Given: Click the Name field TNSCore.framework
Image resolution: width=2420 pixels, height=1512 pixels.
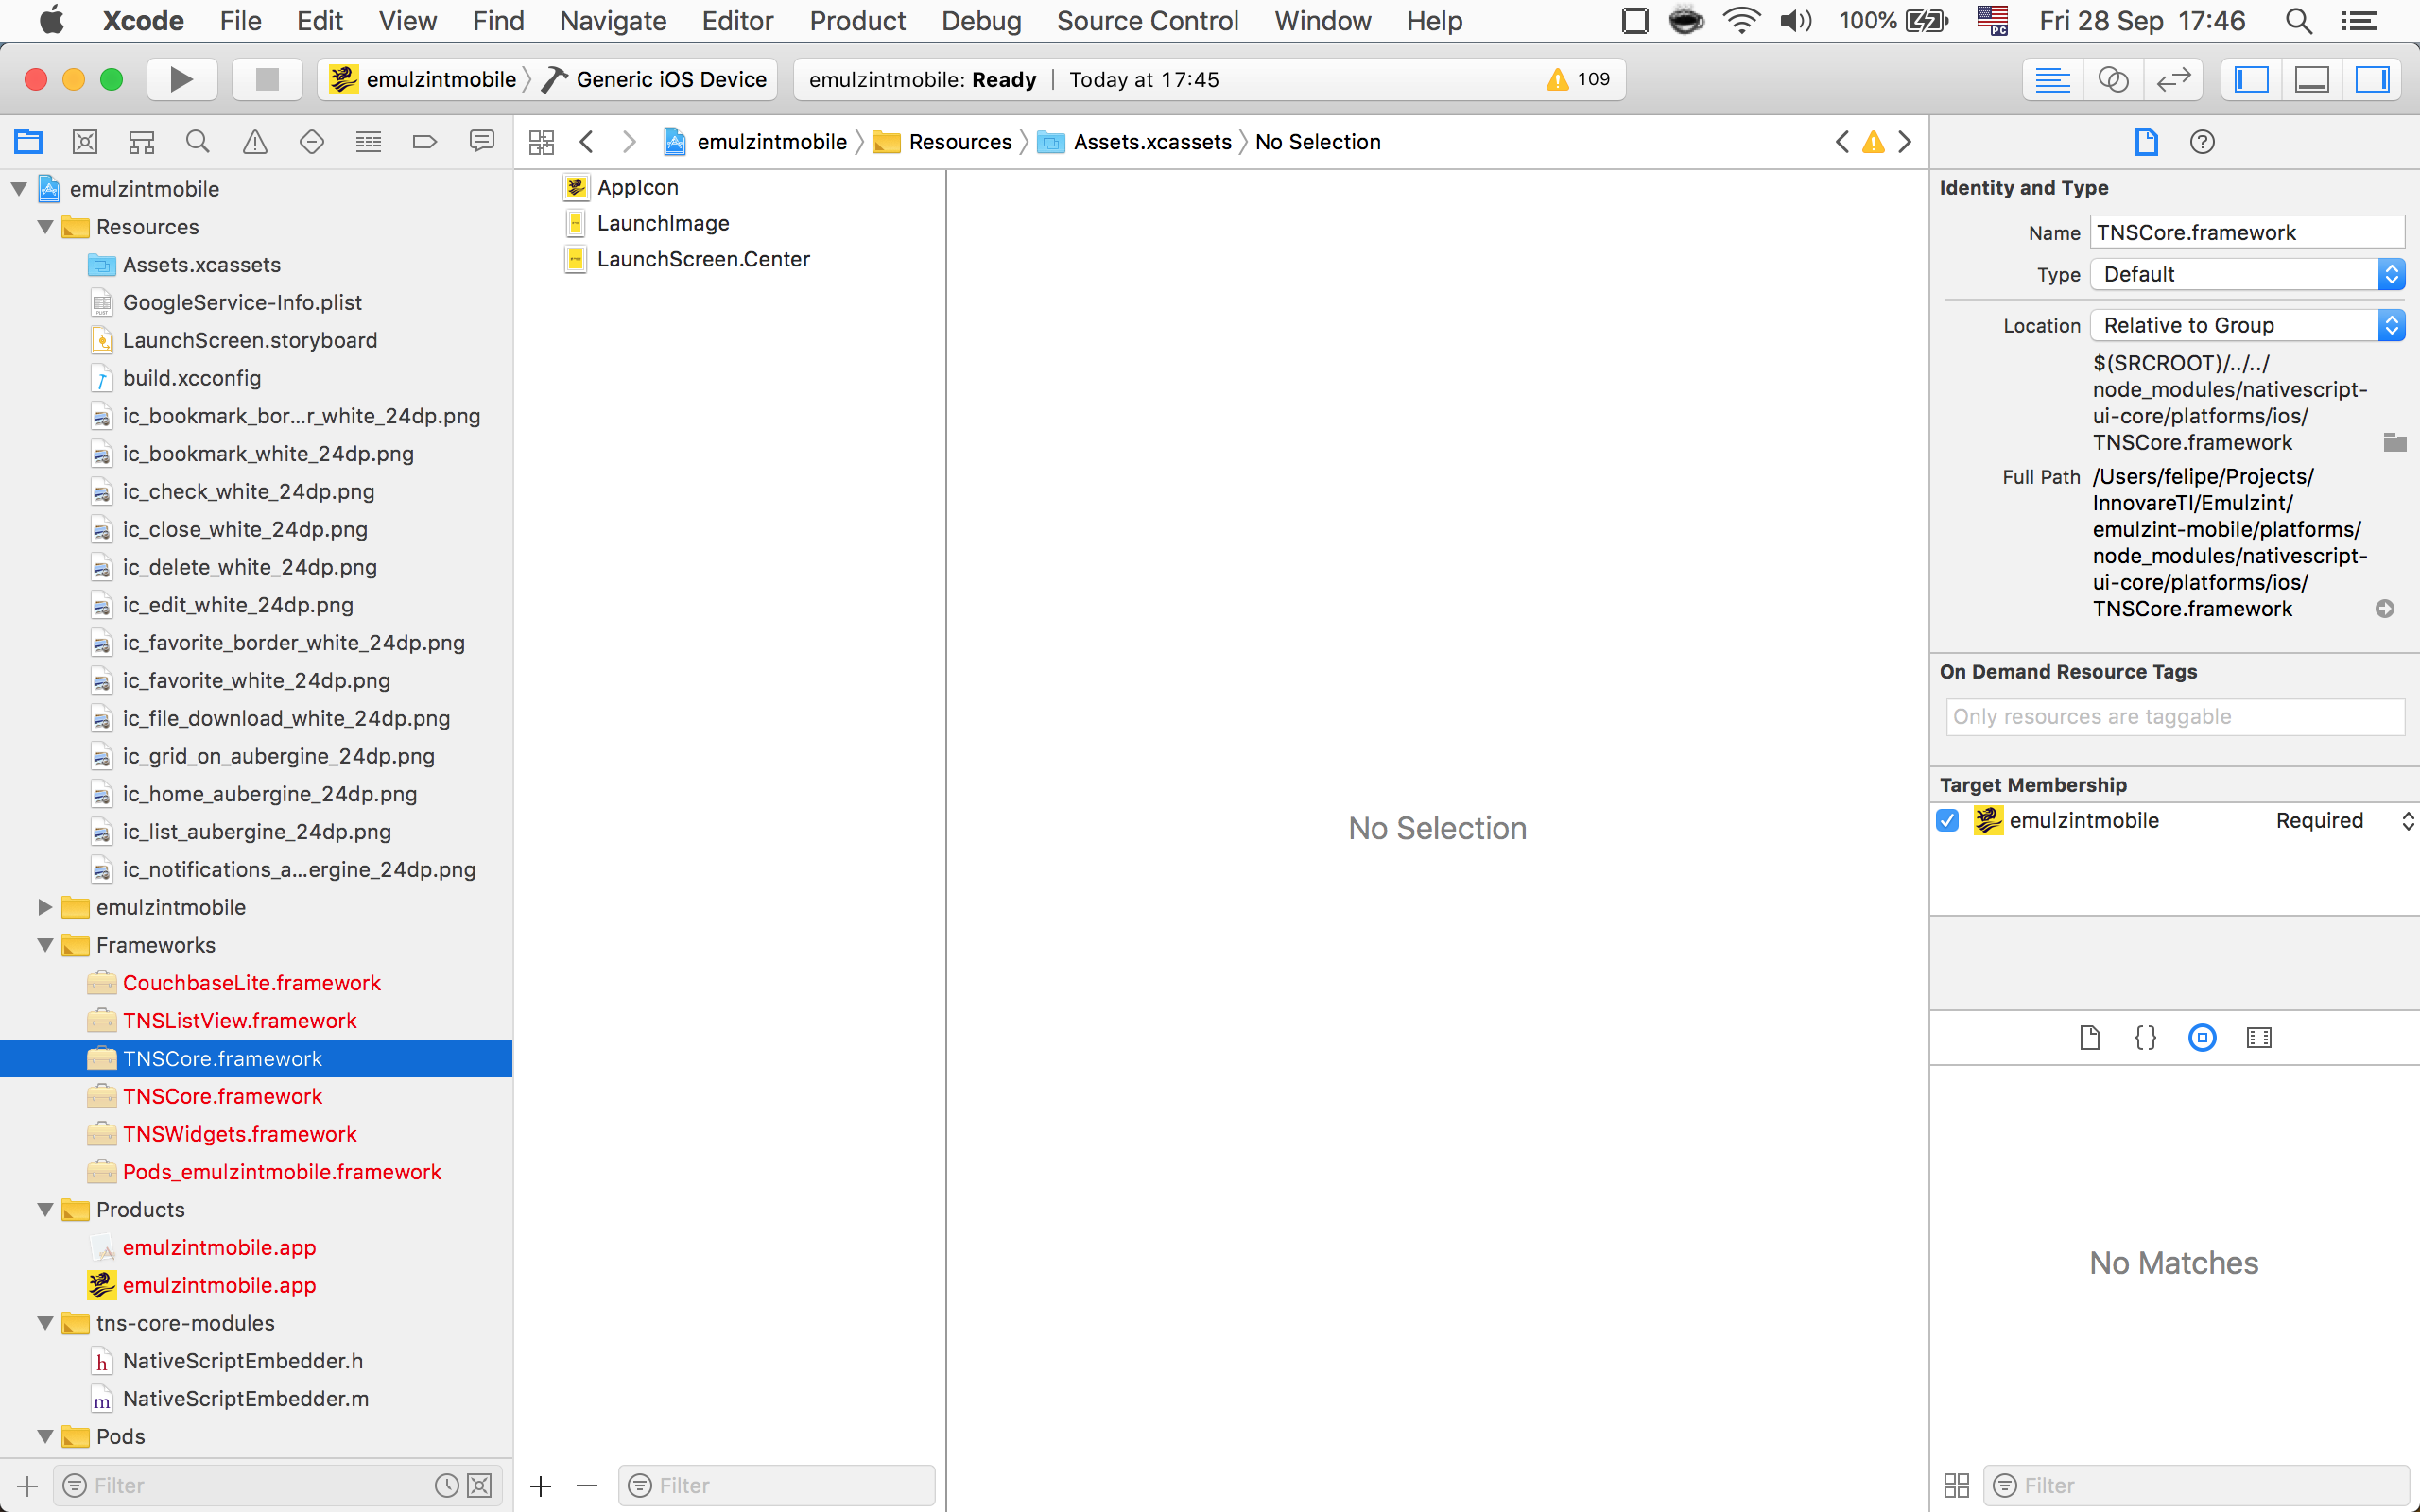Looking at the screenshot, I should click(2246, 232).
